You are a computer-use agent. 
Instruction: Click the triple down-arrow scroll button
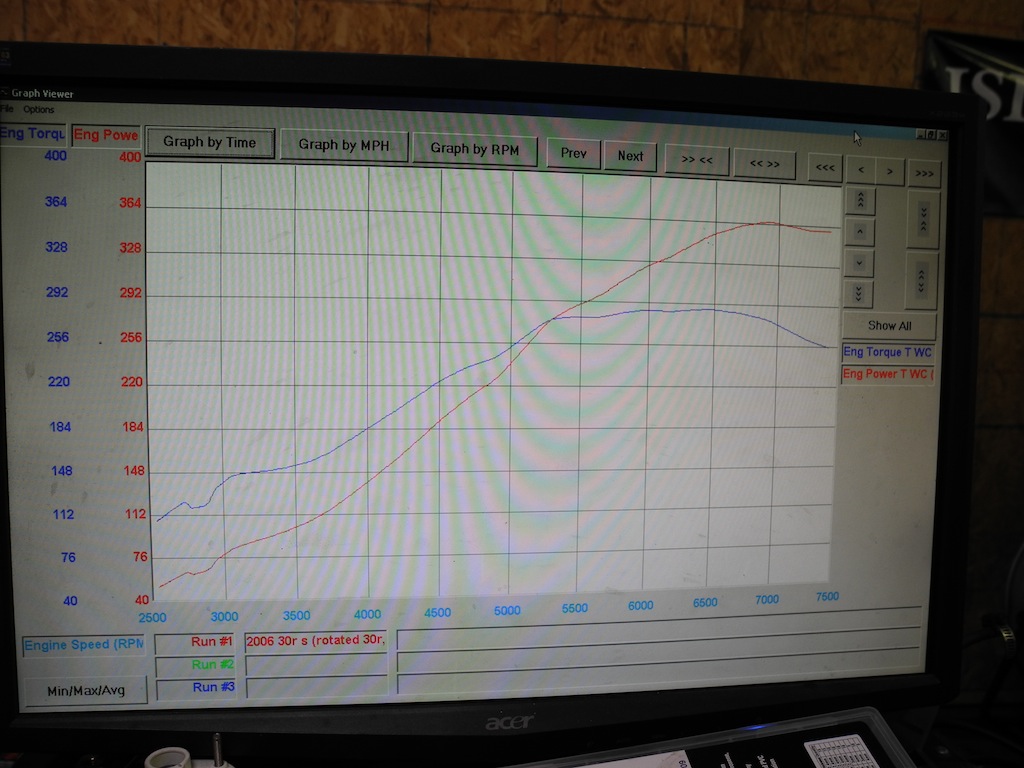(x=859, y=293)
